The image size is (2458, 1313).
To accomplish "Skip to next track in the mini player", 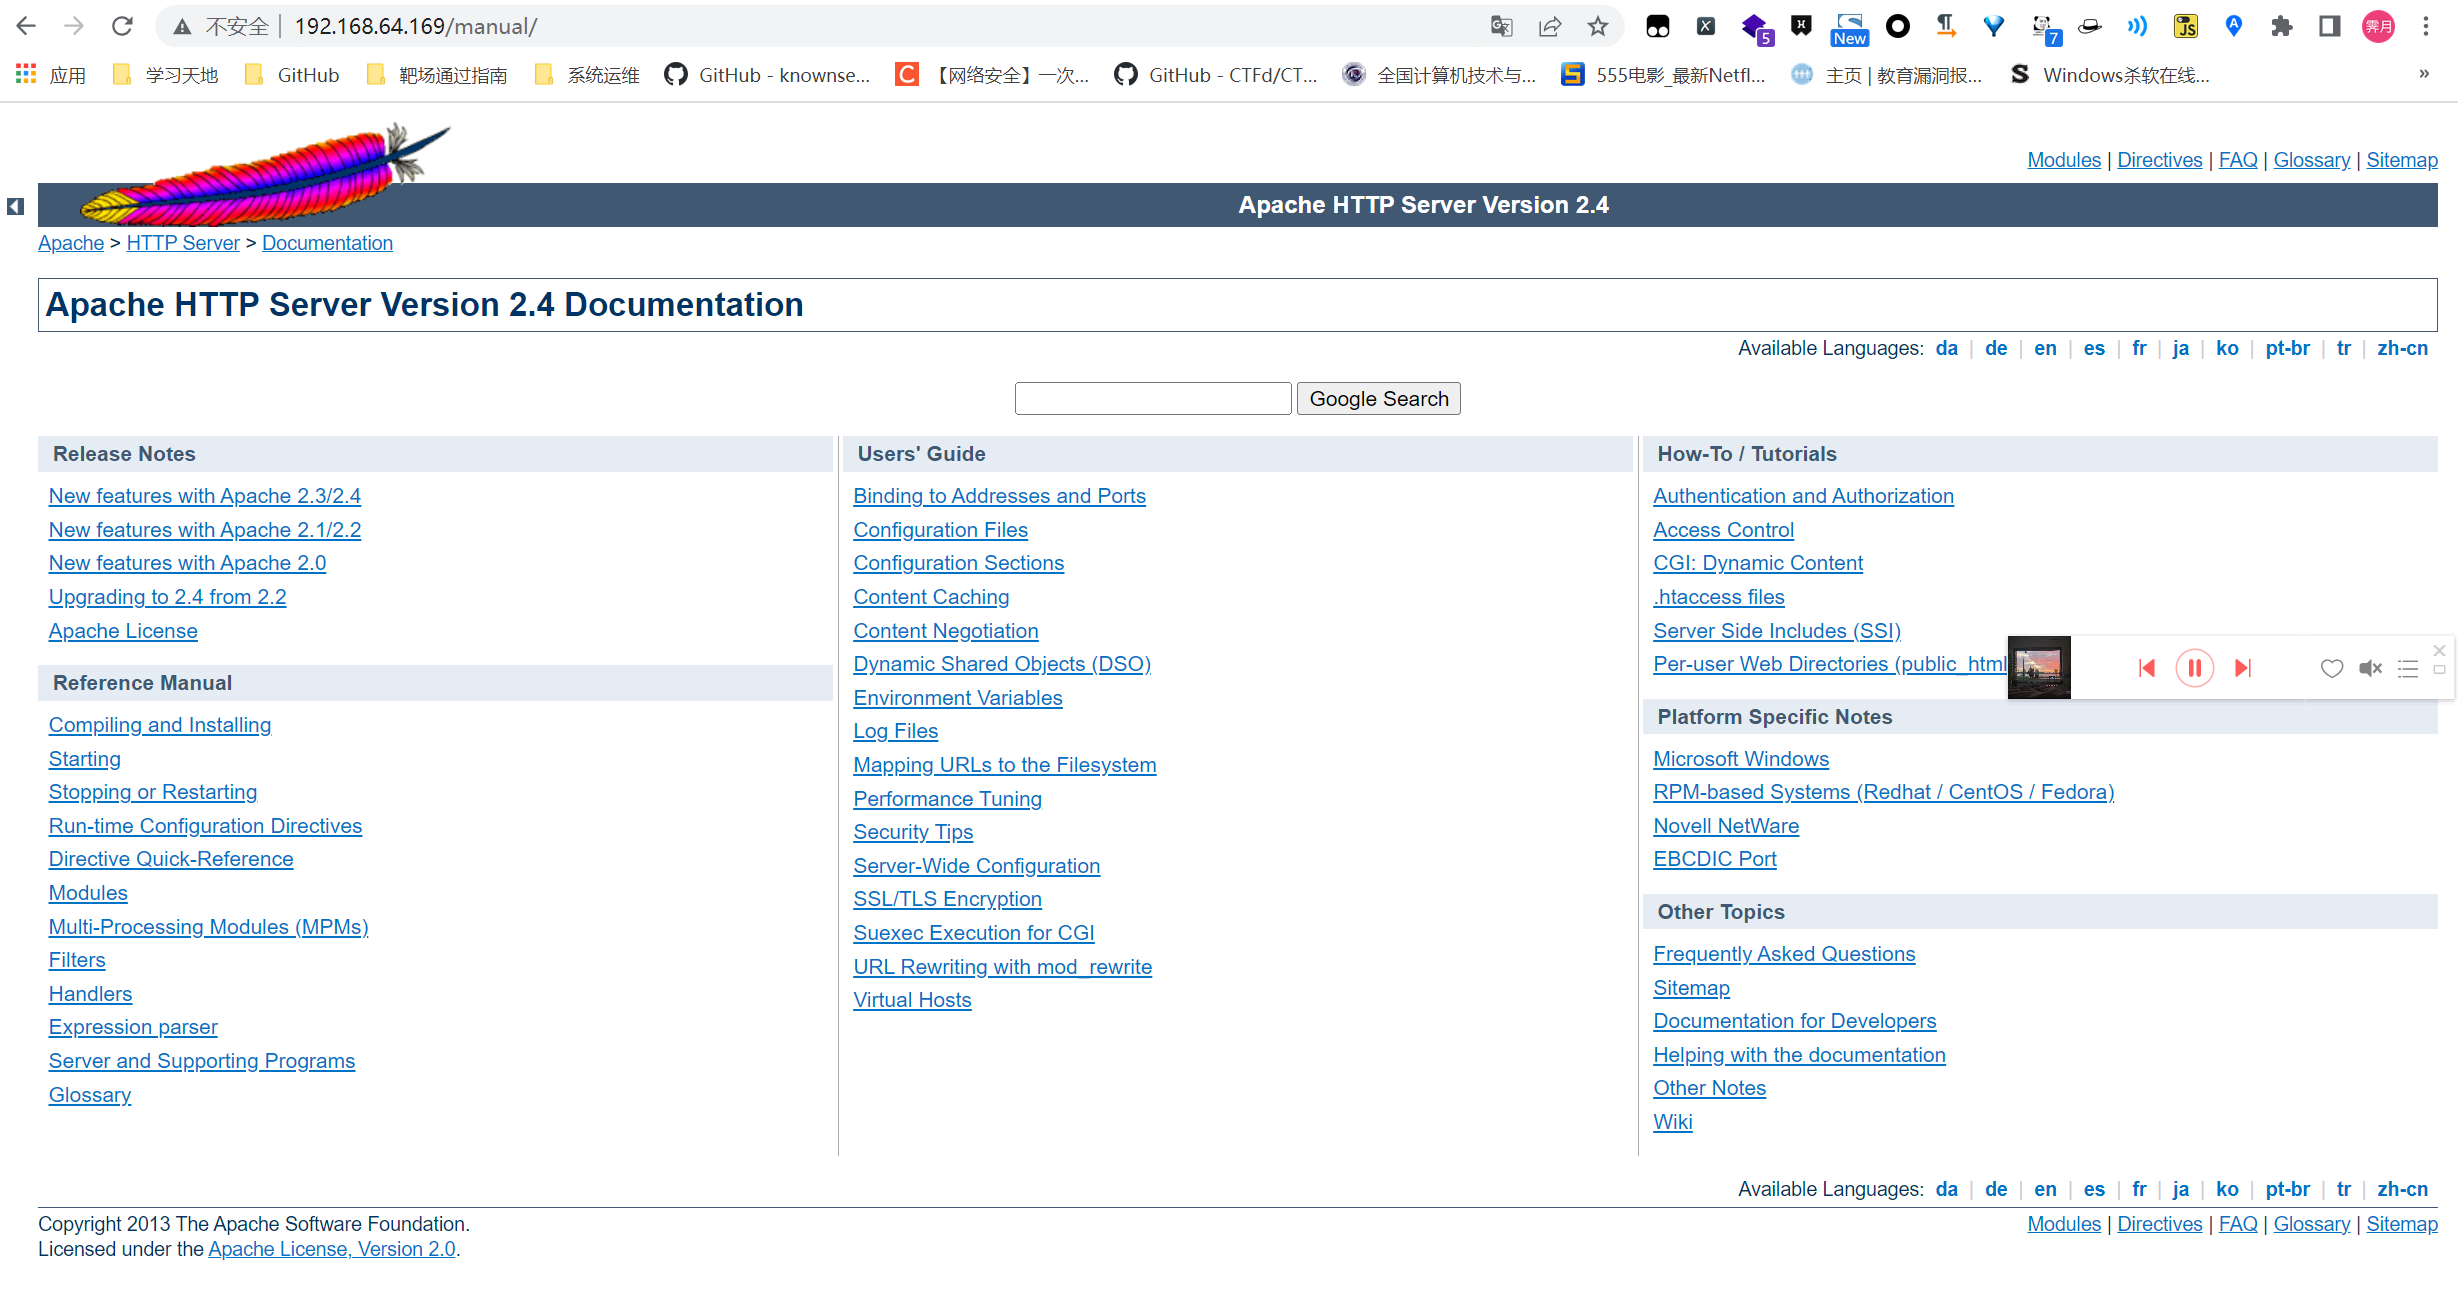I will click(2243, 668).
